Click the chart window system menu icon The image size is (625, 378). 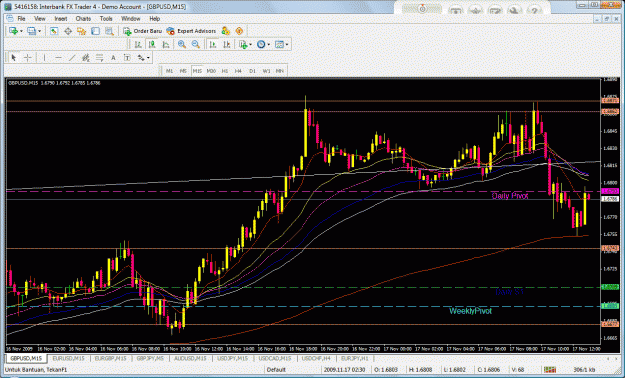(x=10, y=19)
